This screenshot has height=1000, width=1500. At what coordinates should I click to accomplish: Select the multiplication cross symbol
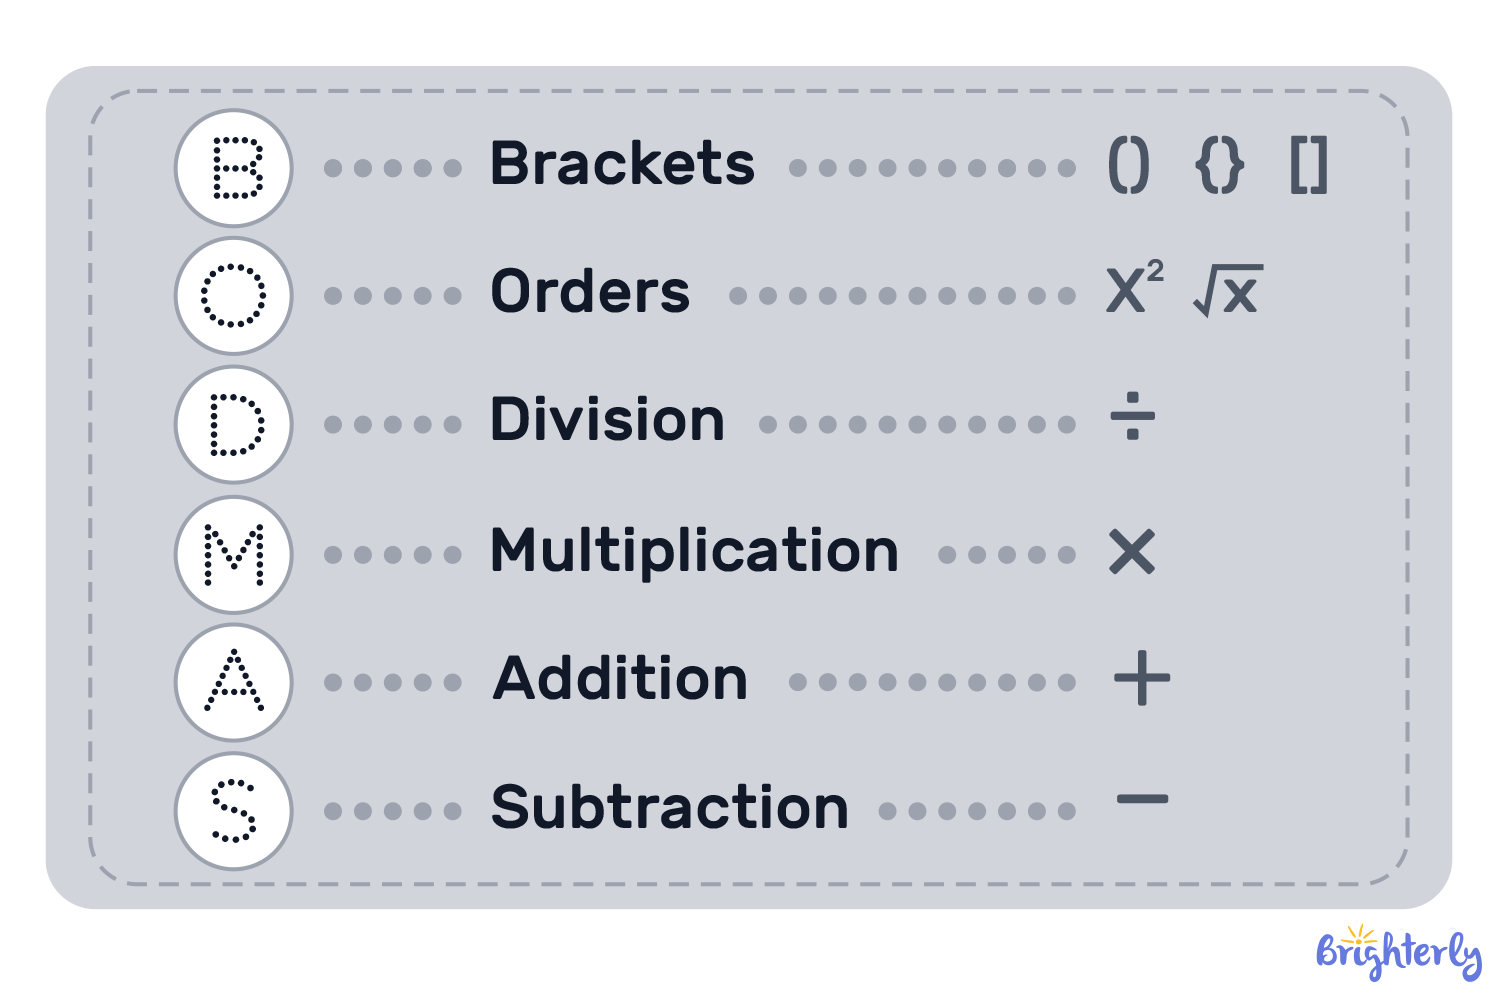(x=1132, y=552)
